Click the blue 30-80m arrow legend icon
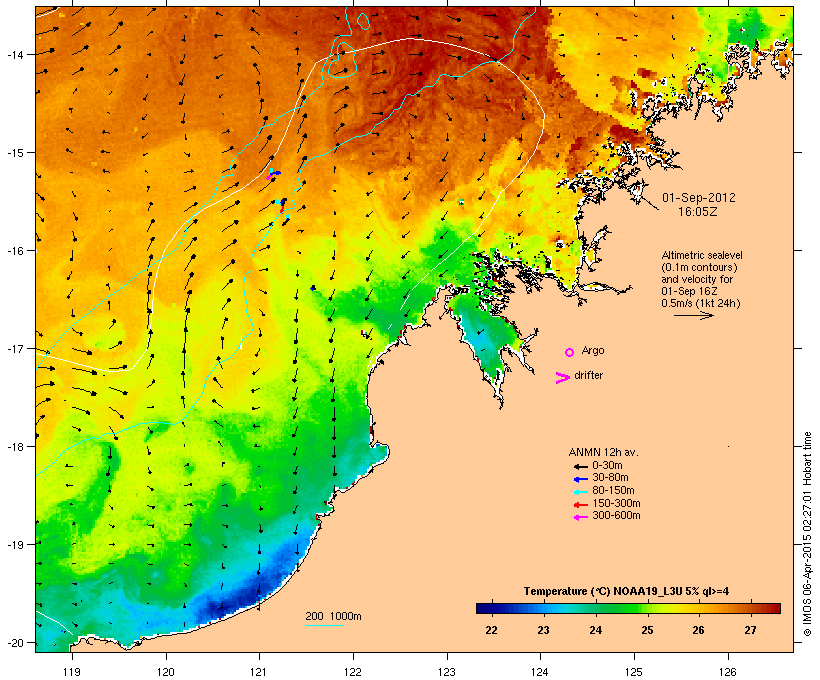 (x=580, y=479)
